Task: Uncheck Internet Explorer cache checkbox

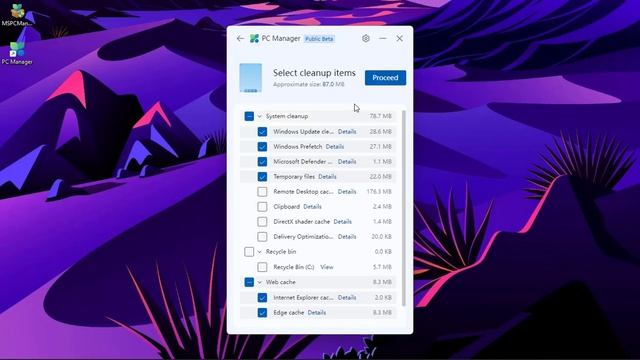Action: pyautogui.click(x=262, y=298)
